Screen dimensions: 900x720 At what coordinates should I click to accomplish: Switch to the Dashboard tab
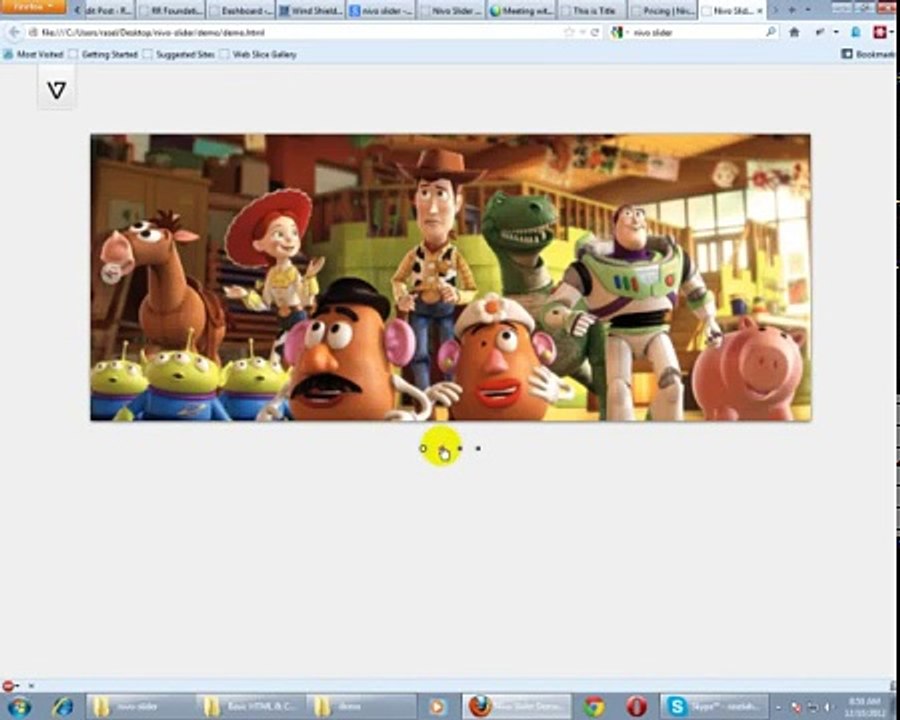pos(241,10)
